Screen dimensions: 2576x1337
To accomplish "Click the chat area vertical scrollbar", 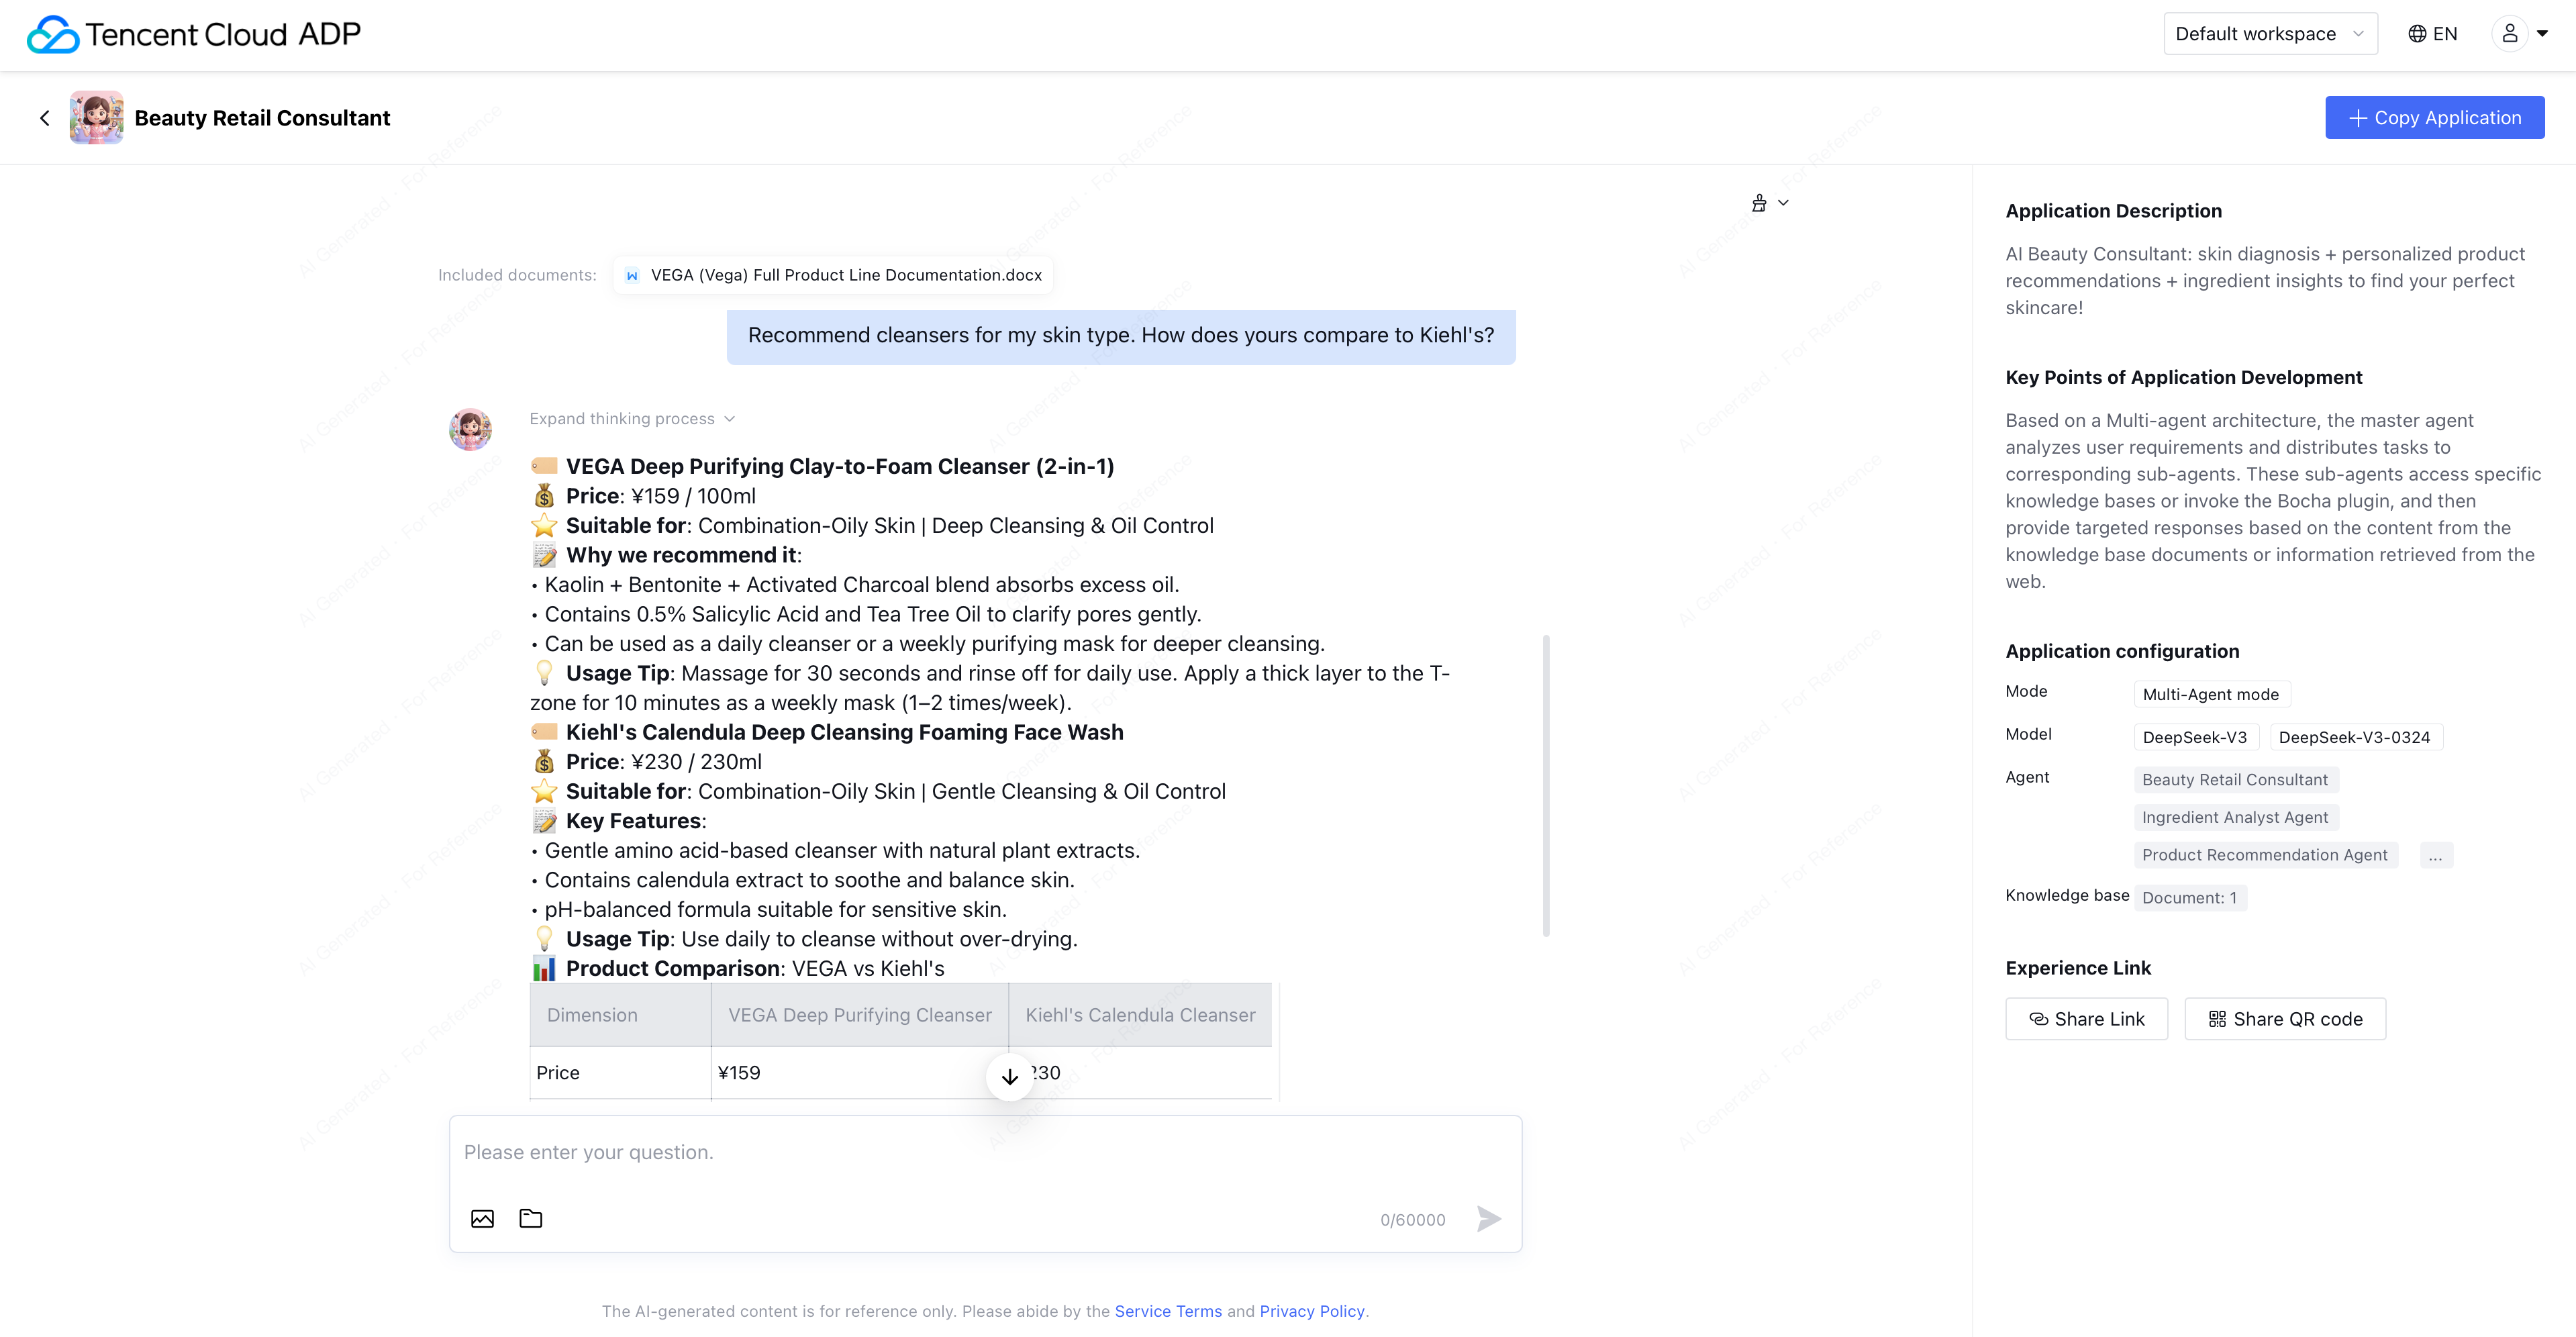I will (x=1546, y=785).
